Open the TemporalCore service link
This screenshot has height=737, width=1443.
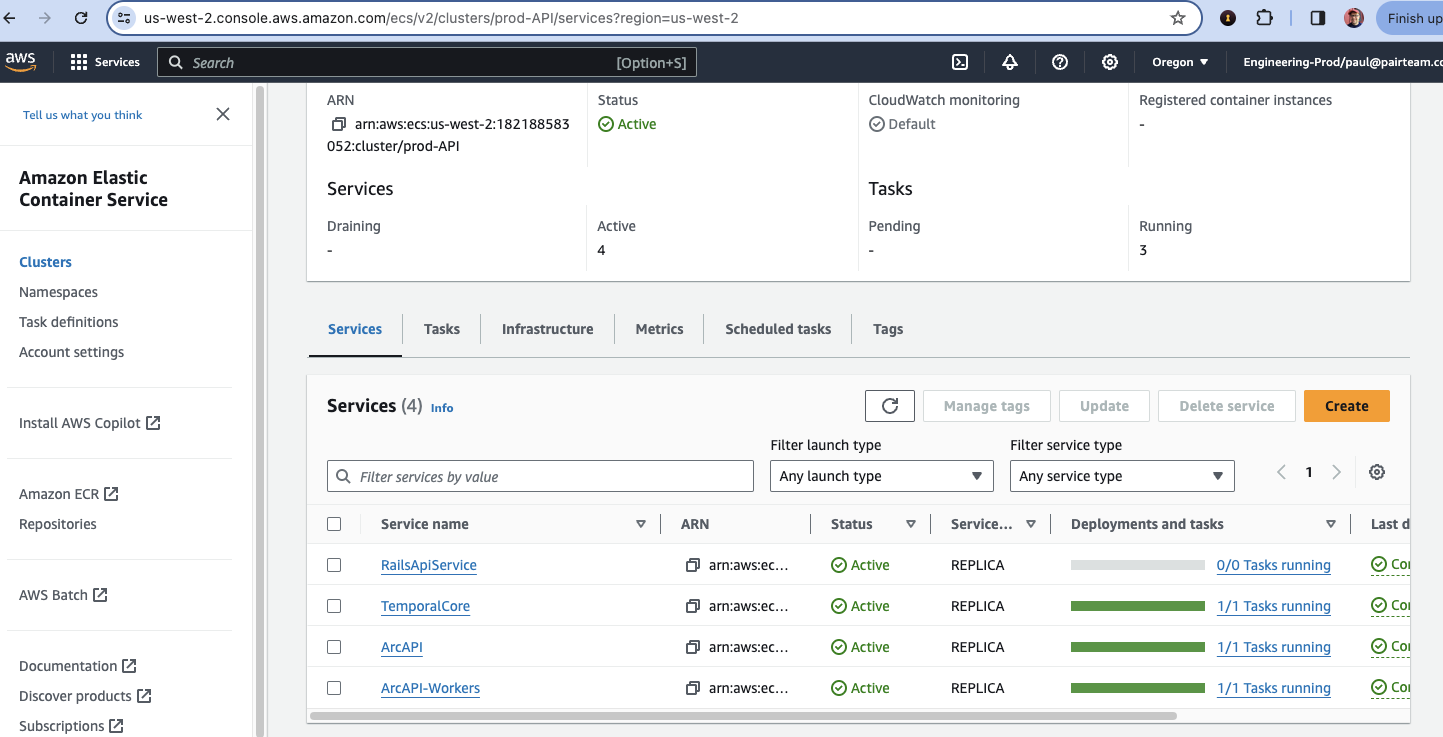tap(425, 606)
